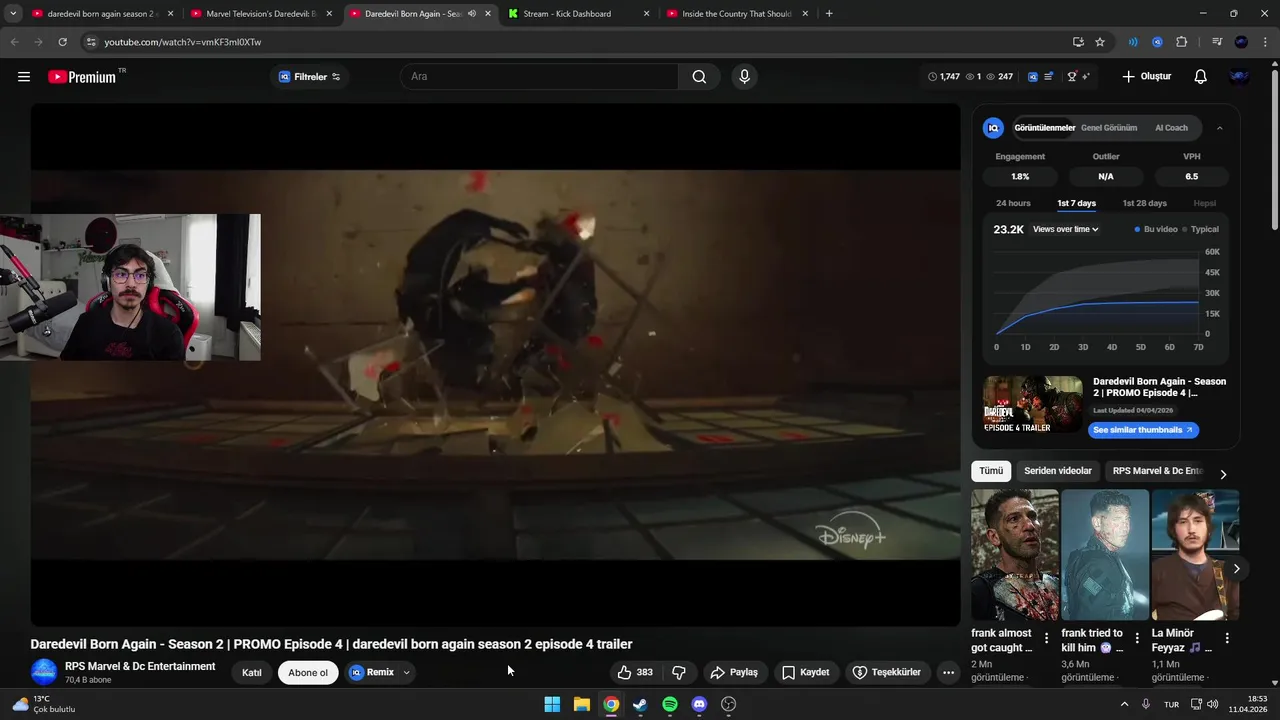Click the 'Teşekkürler' thanks button
Screen dimensions: 1280x720
(x=886, y=672)
